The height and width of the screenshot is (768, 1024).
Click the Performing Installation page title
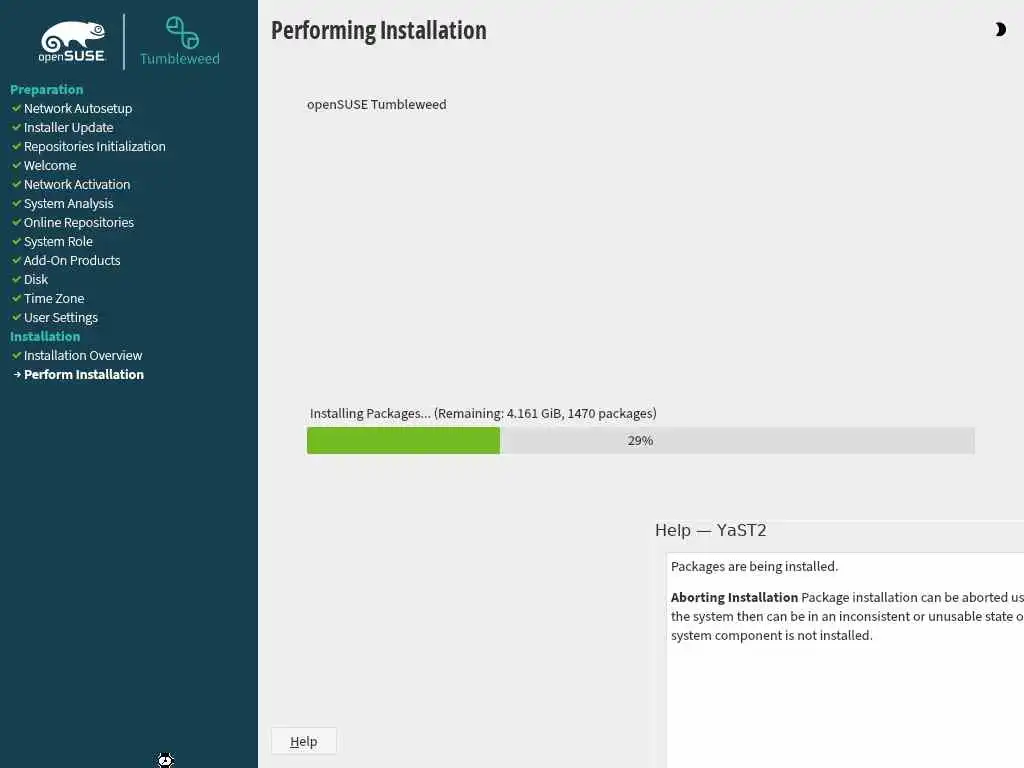379,31
